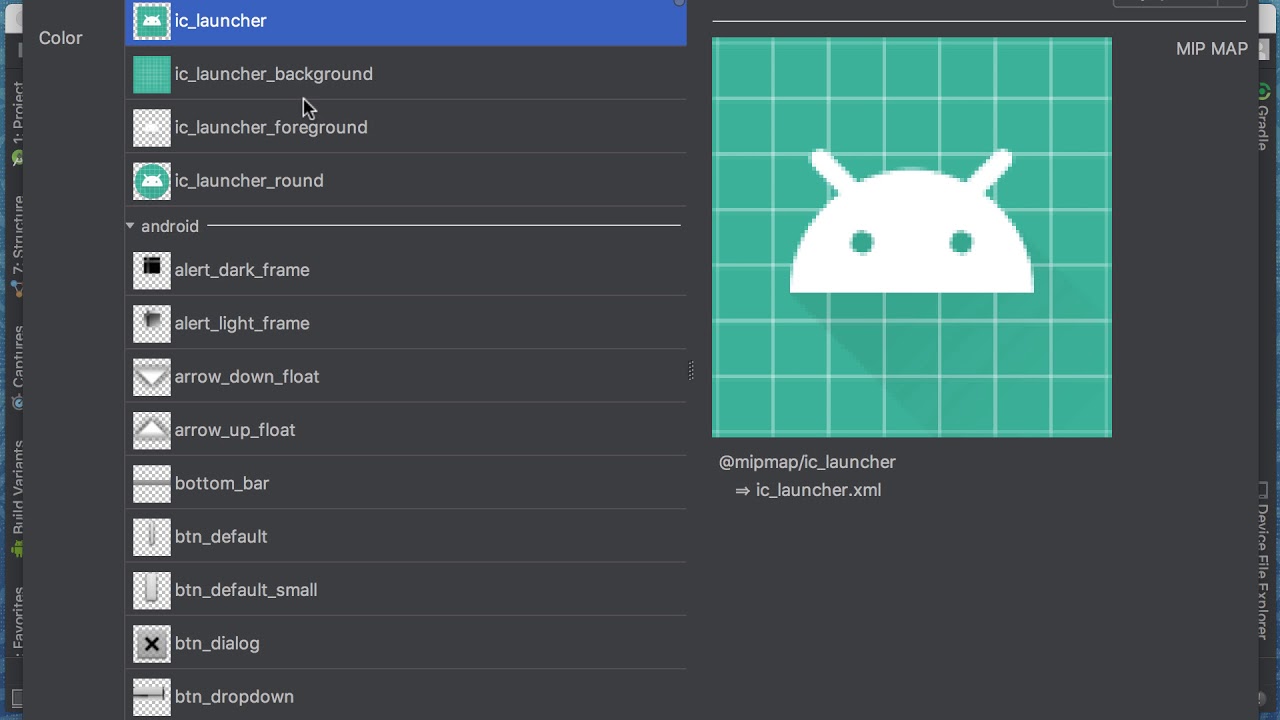Click the large Android launcher preview image
Screen dimensions: 1280x720
(911, 237)
